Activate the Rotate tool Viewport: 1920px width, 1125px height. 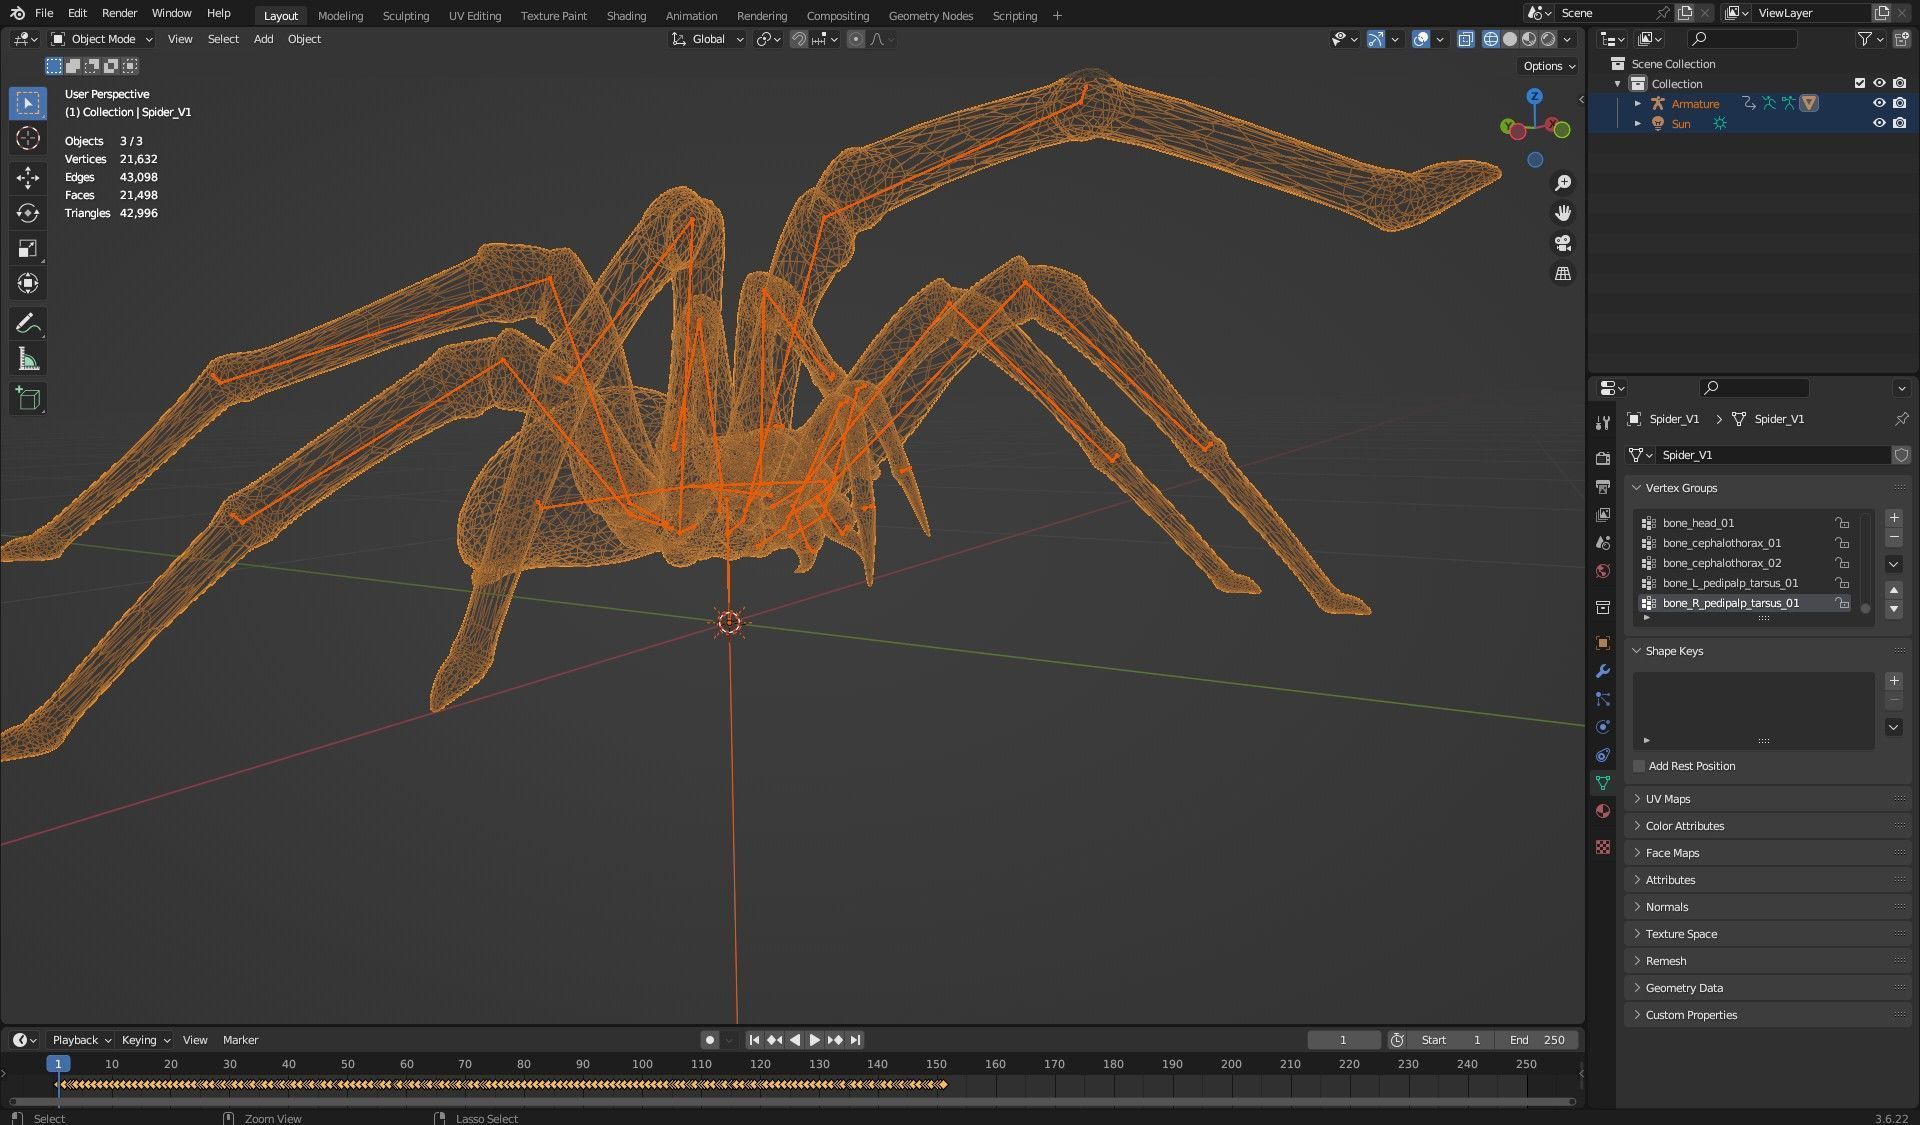(x=28, y=213)
